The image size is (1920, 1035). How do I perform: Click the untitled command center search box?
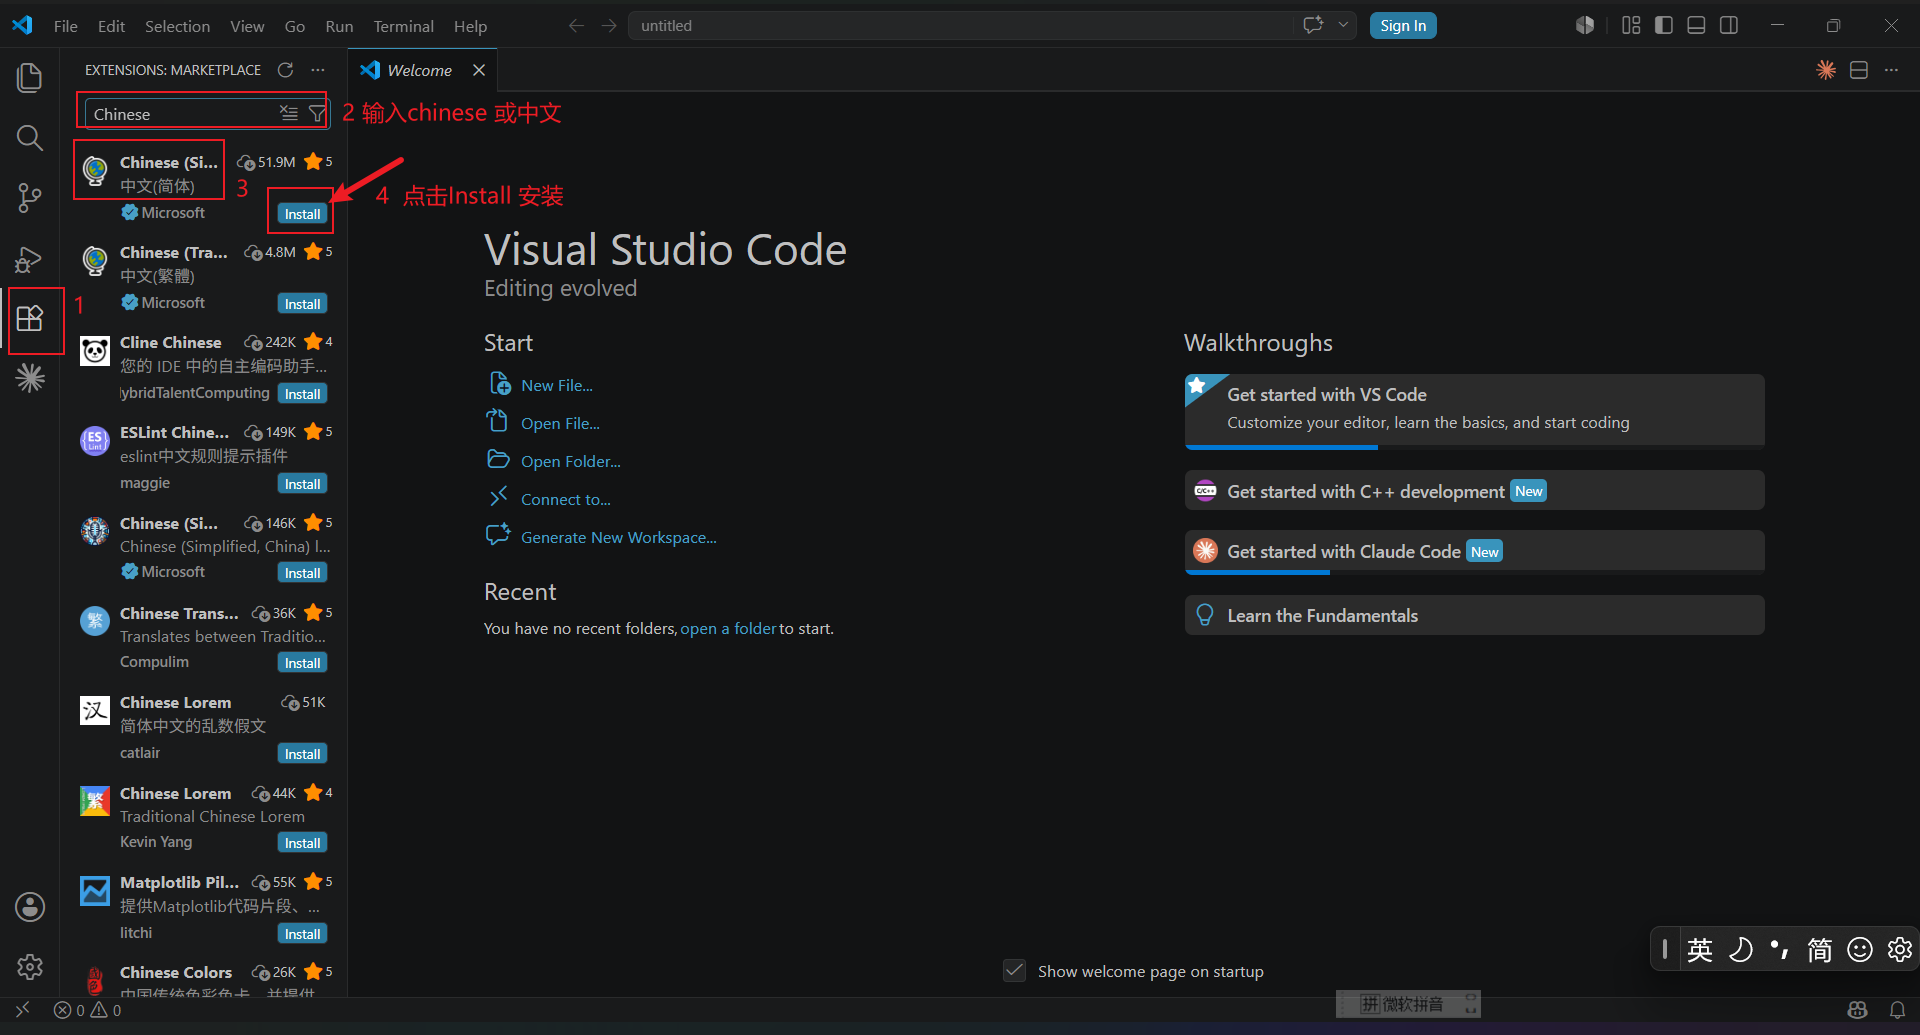tap(960, 26)
